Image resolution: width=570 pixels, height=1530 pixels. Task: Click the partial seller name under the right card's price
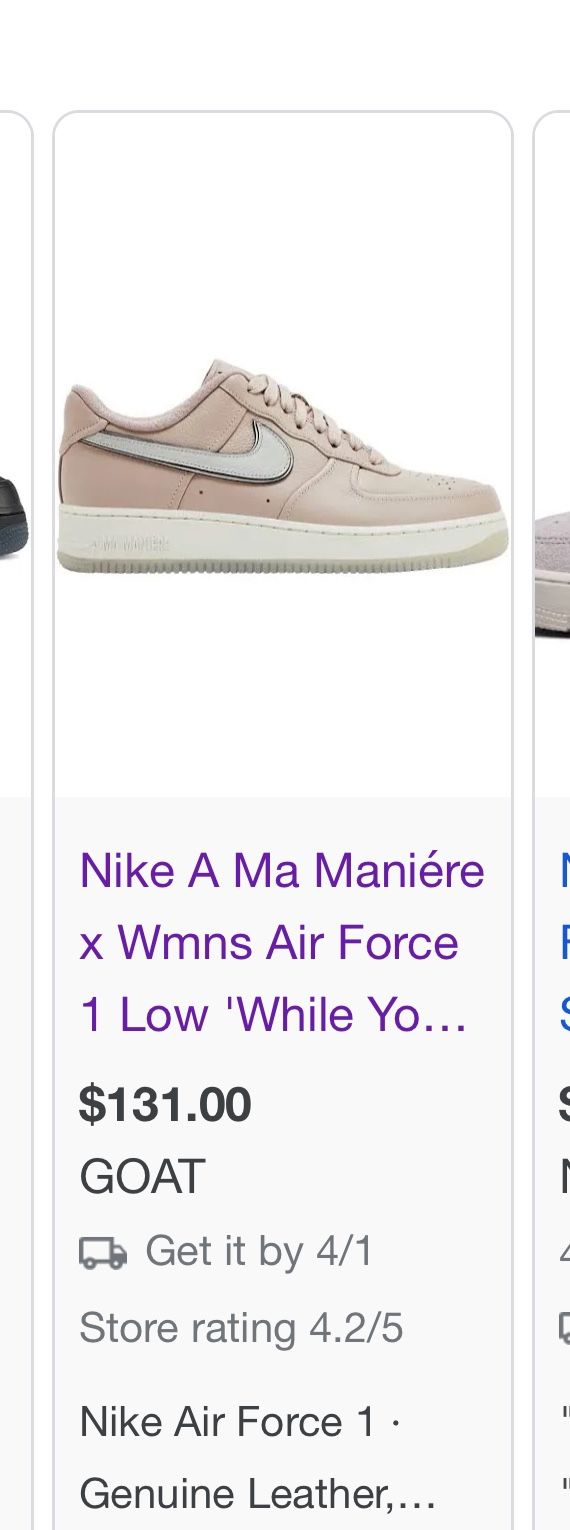(565, 1177)
